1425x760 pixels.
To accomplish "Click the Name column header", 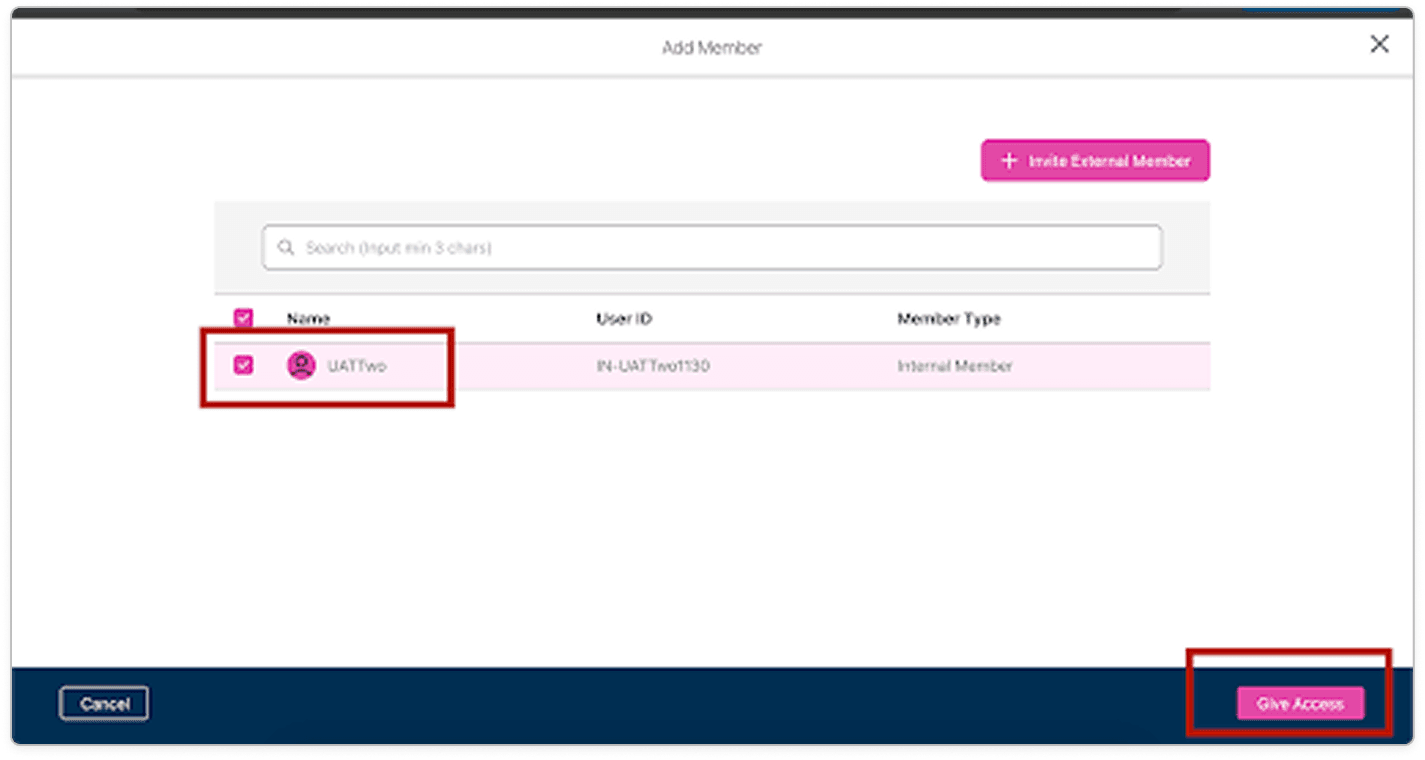I will [308, 318].
